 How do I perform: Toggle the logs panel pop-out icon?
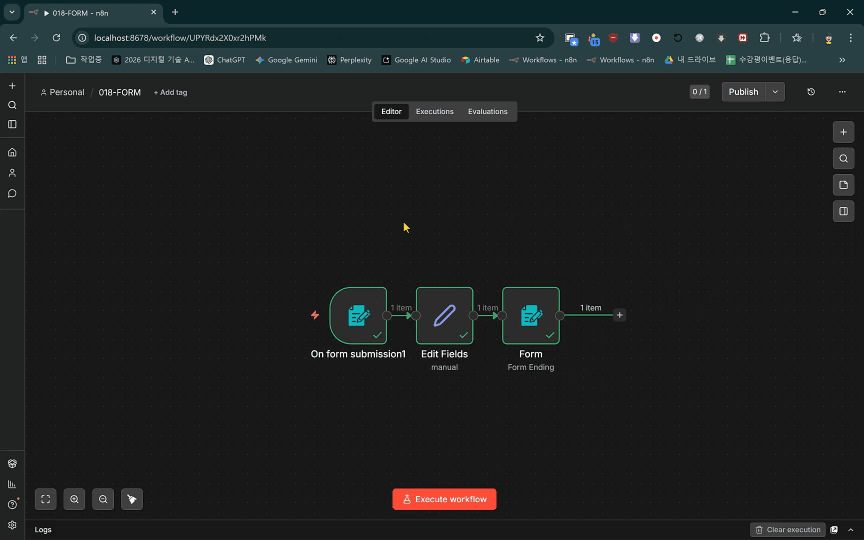click(834, 530)
